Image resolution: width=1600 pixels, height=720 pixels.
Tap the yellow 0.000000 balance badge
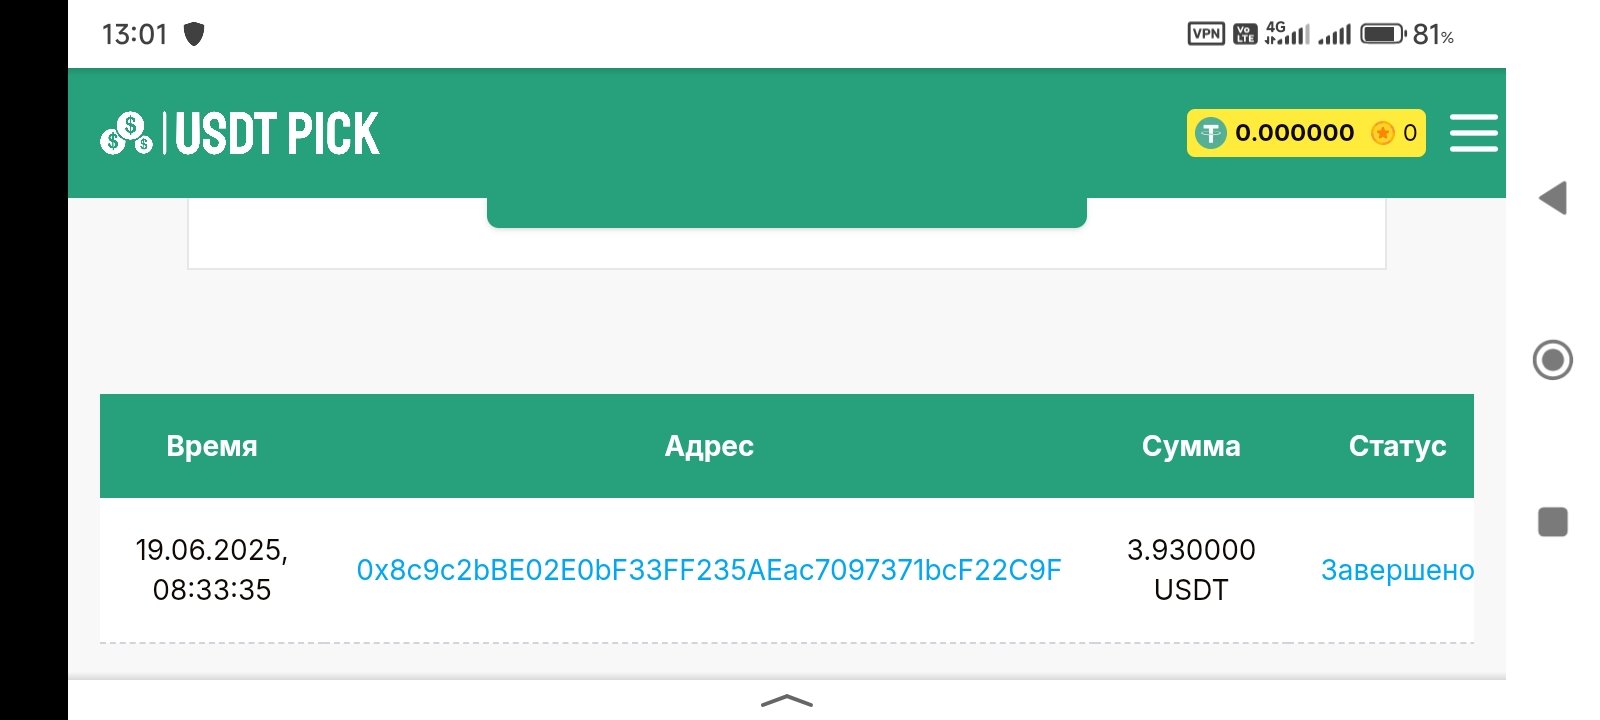click(x=1295, y=133)
